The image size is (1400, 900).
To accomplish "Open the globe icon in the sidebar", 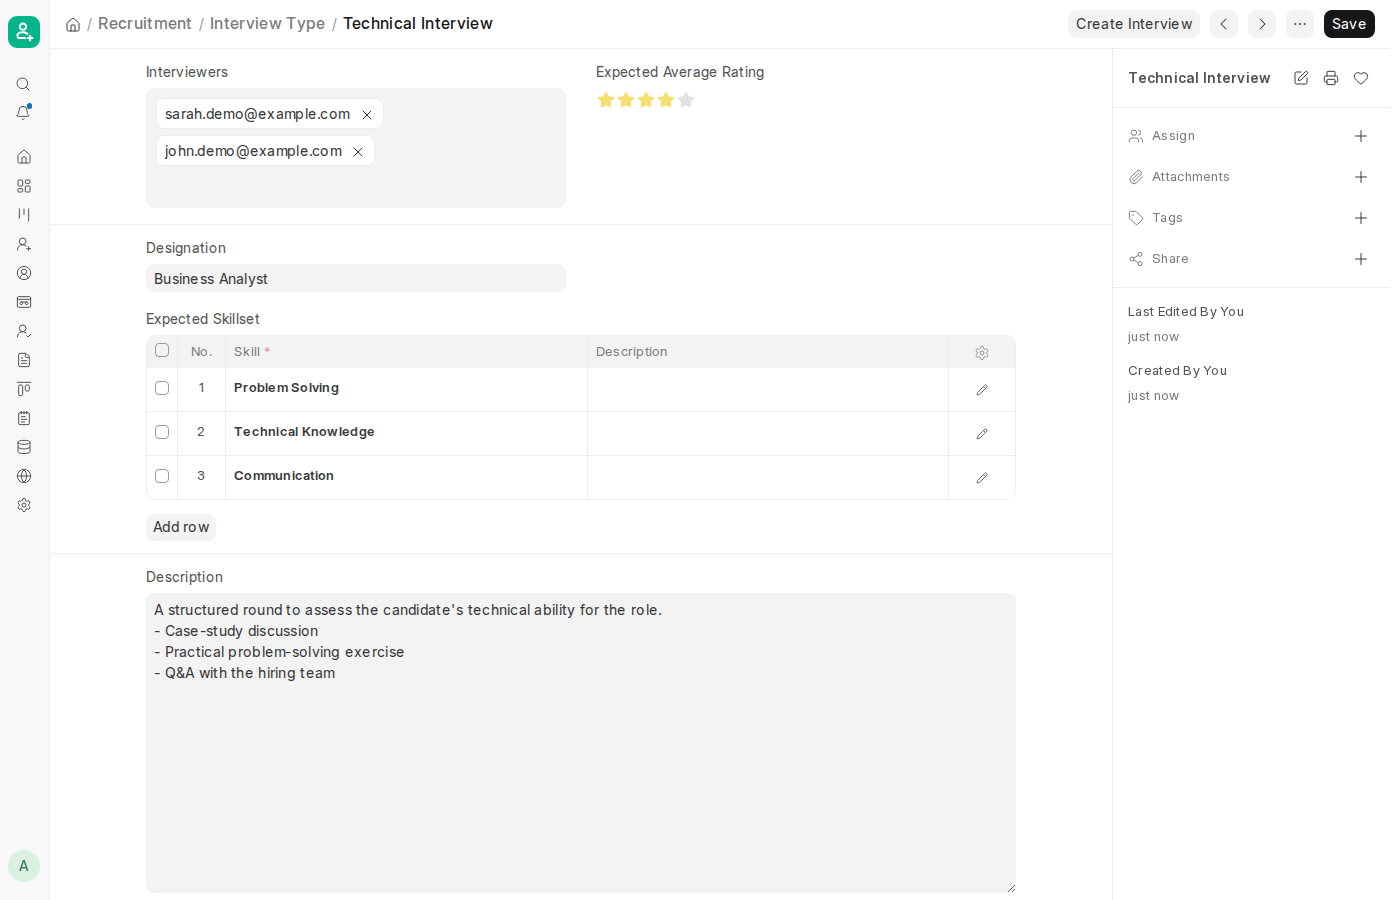I will click(24, 476).
